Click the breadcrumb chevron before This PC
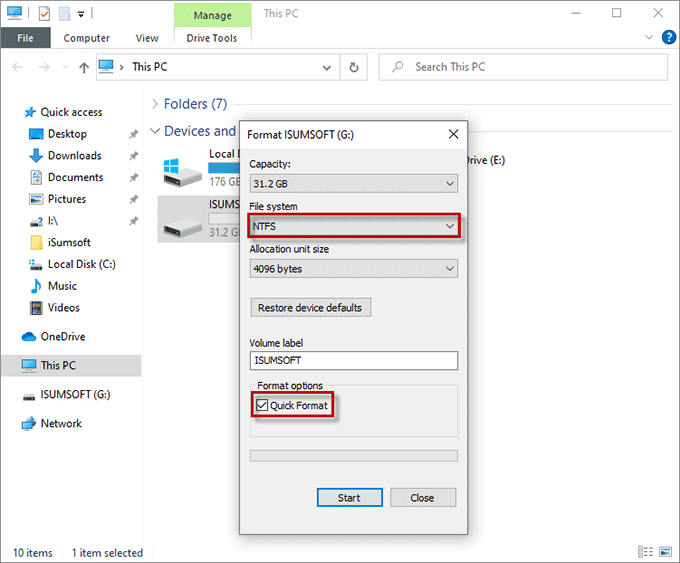The height and width of the screenshot is (563, 680). (122, 67)
